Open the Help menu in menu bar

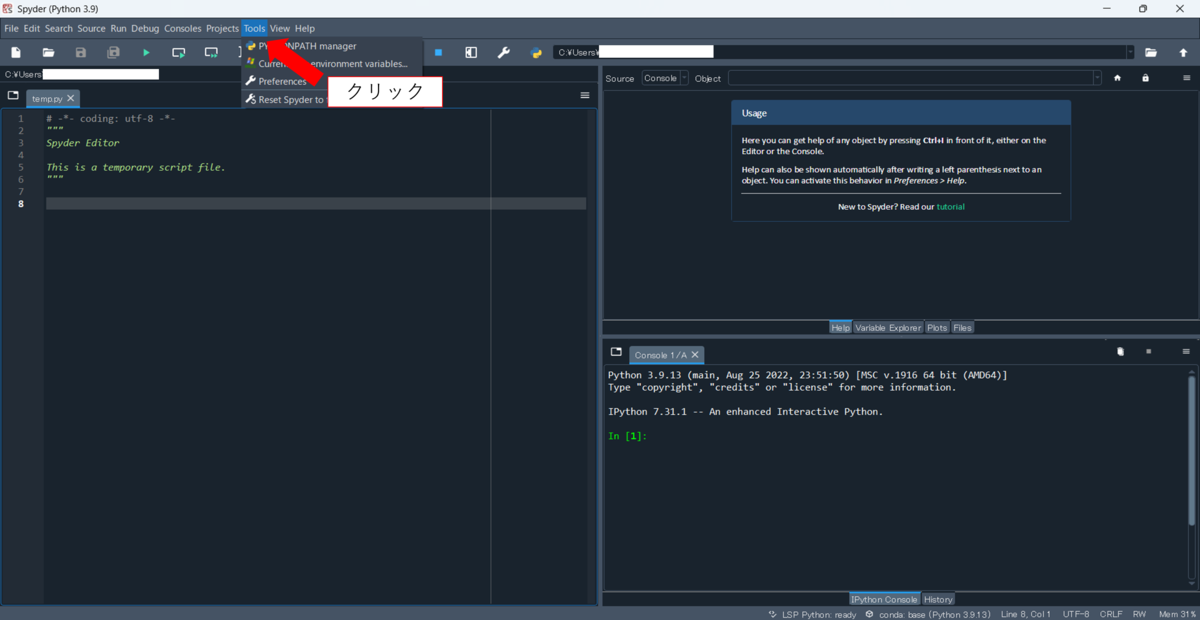[x=304, y=29]
